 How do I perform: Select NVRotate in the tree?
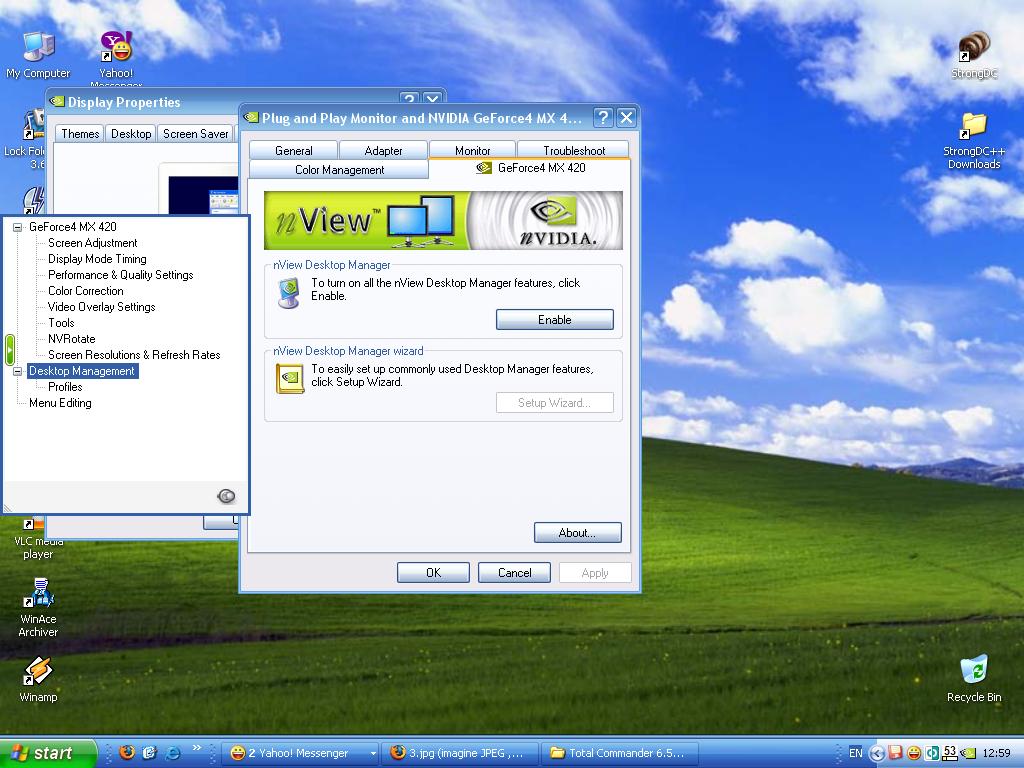(x=72, y=339)
